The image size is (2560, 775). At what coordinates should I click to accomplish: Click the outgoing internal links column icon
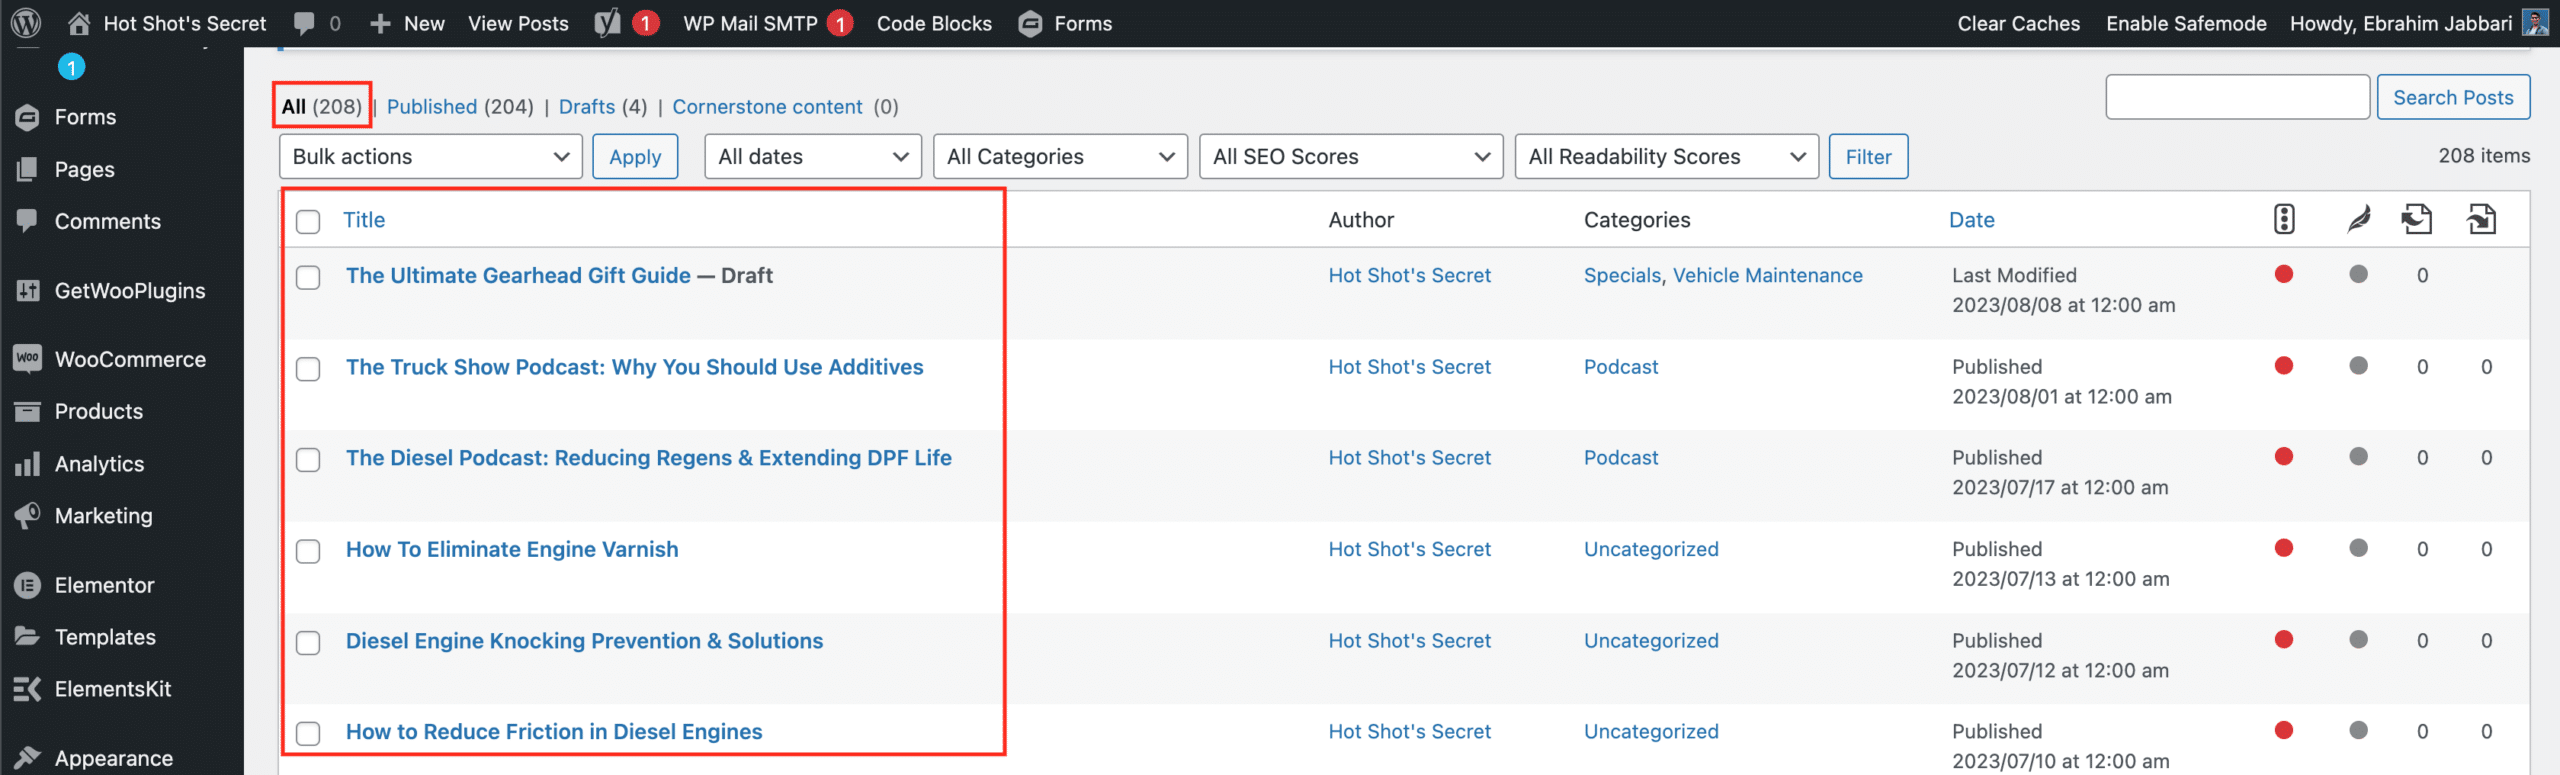click(2417, 219)
